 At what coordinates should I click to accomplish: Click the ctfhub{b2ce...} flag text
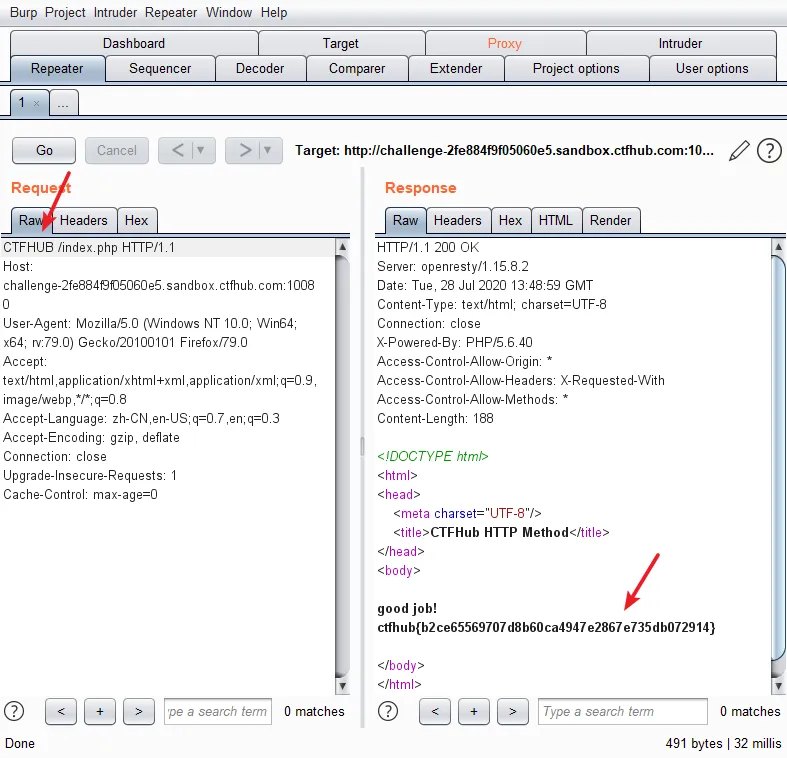click(546, 627)
